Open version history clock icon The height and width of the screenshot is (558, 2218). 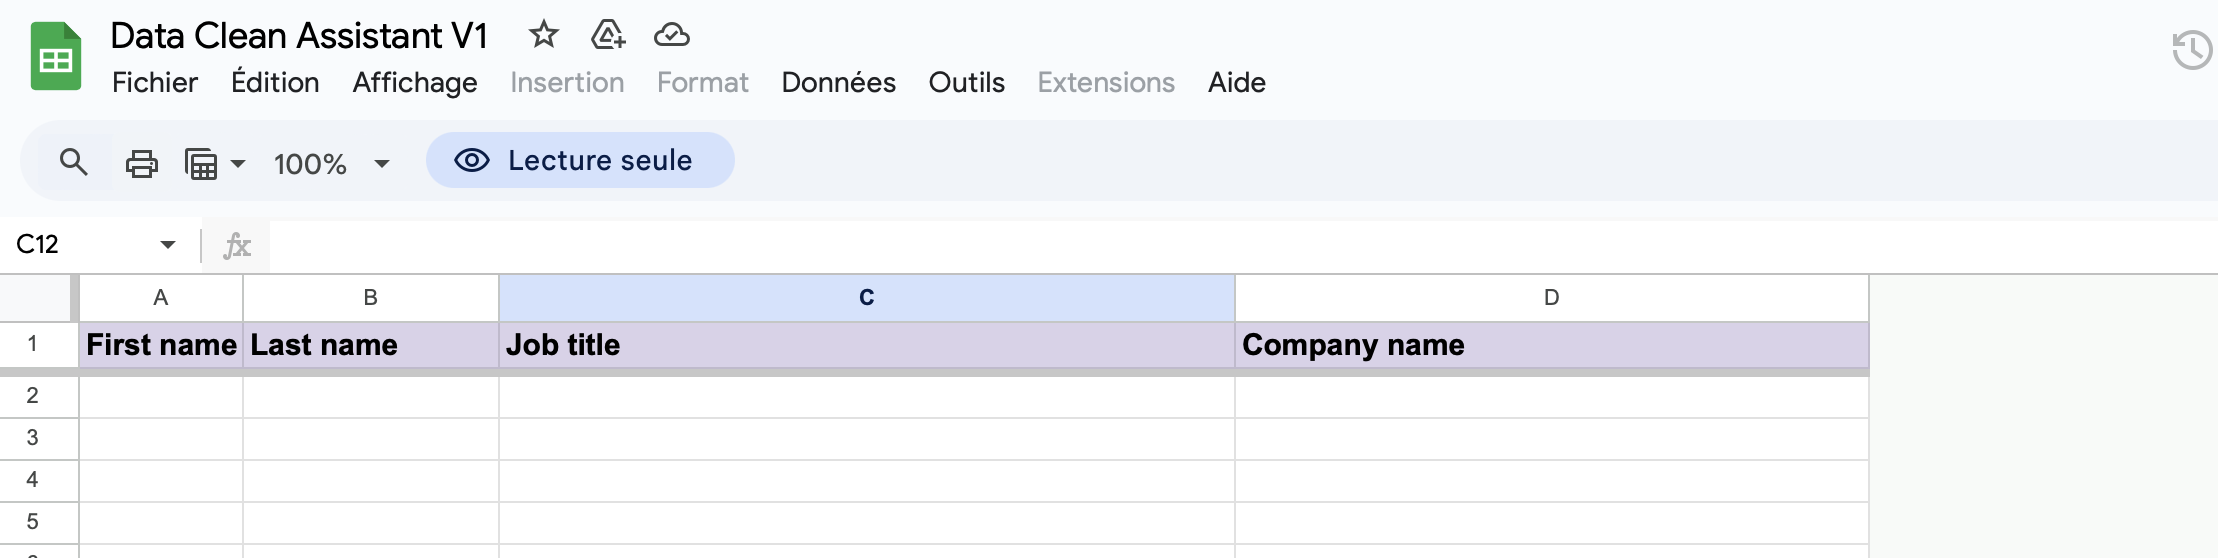(x=2191, y=50)
